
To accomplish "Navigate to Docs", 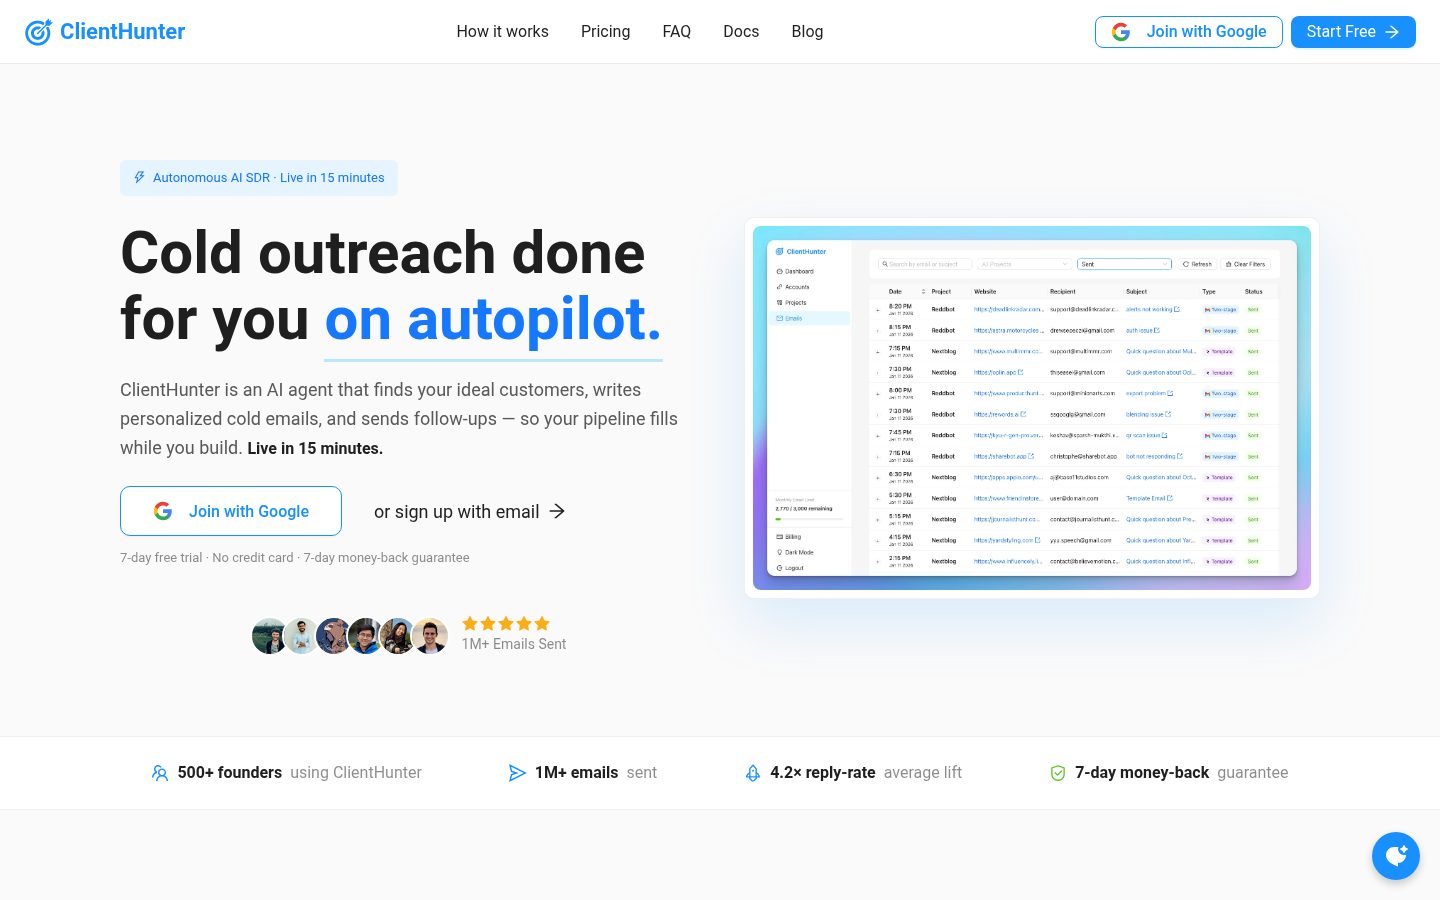I will (x=741, y=32).
